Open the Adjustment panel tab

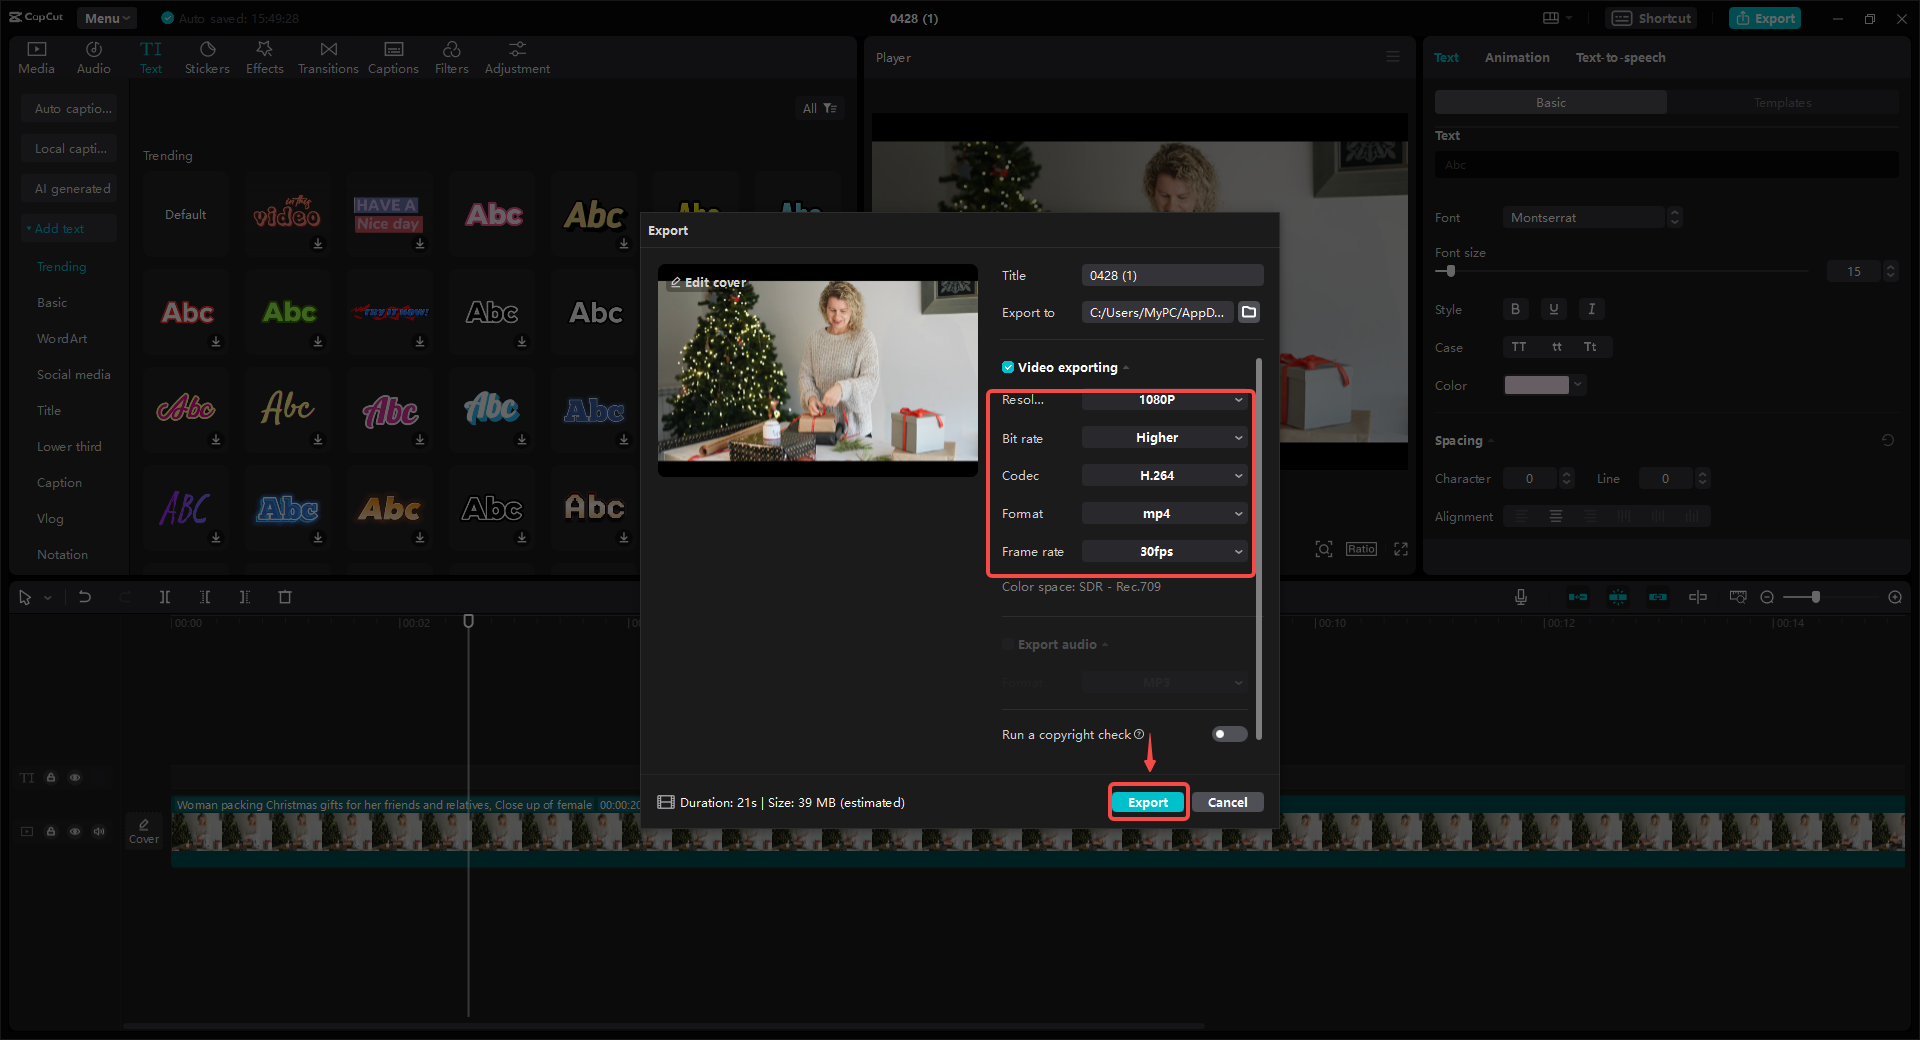tap(517, 58)
